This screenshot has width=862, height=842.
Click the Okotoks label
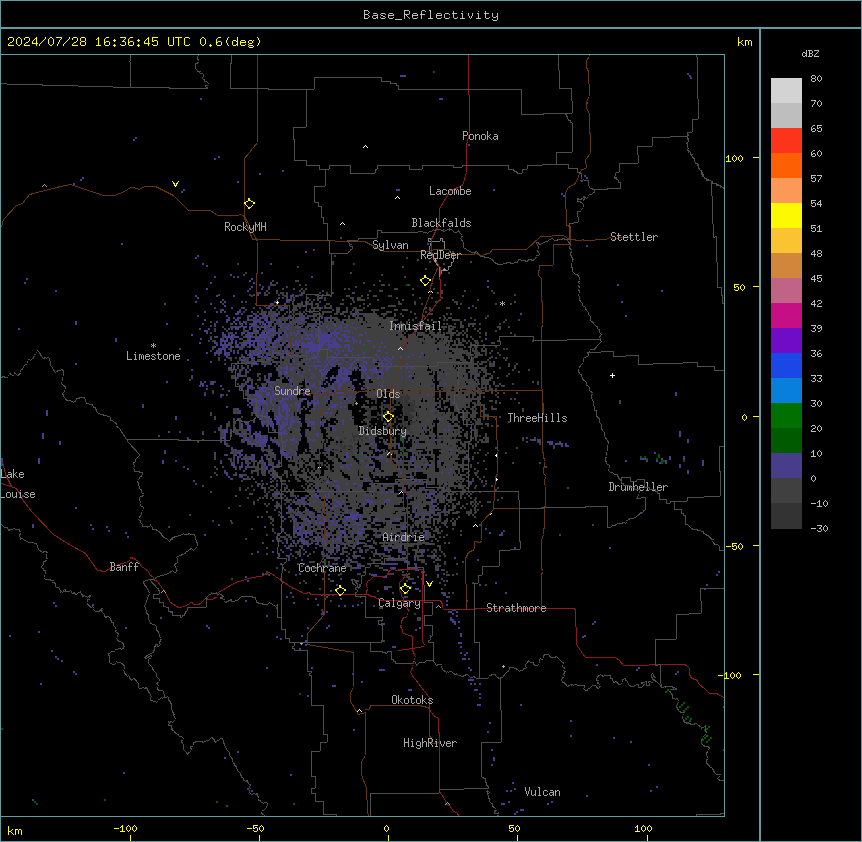tap(412, 700)
